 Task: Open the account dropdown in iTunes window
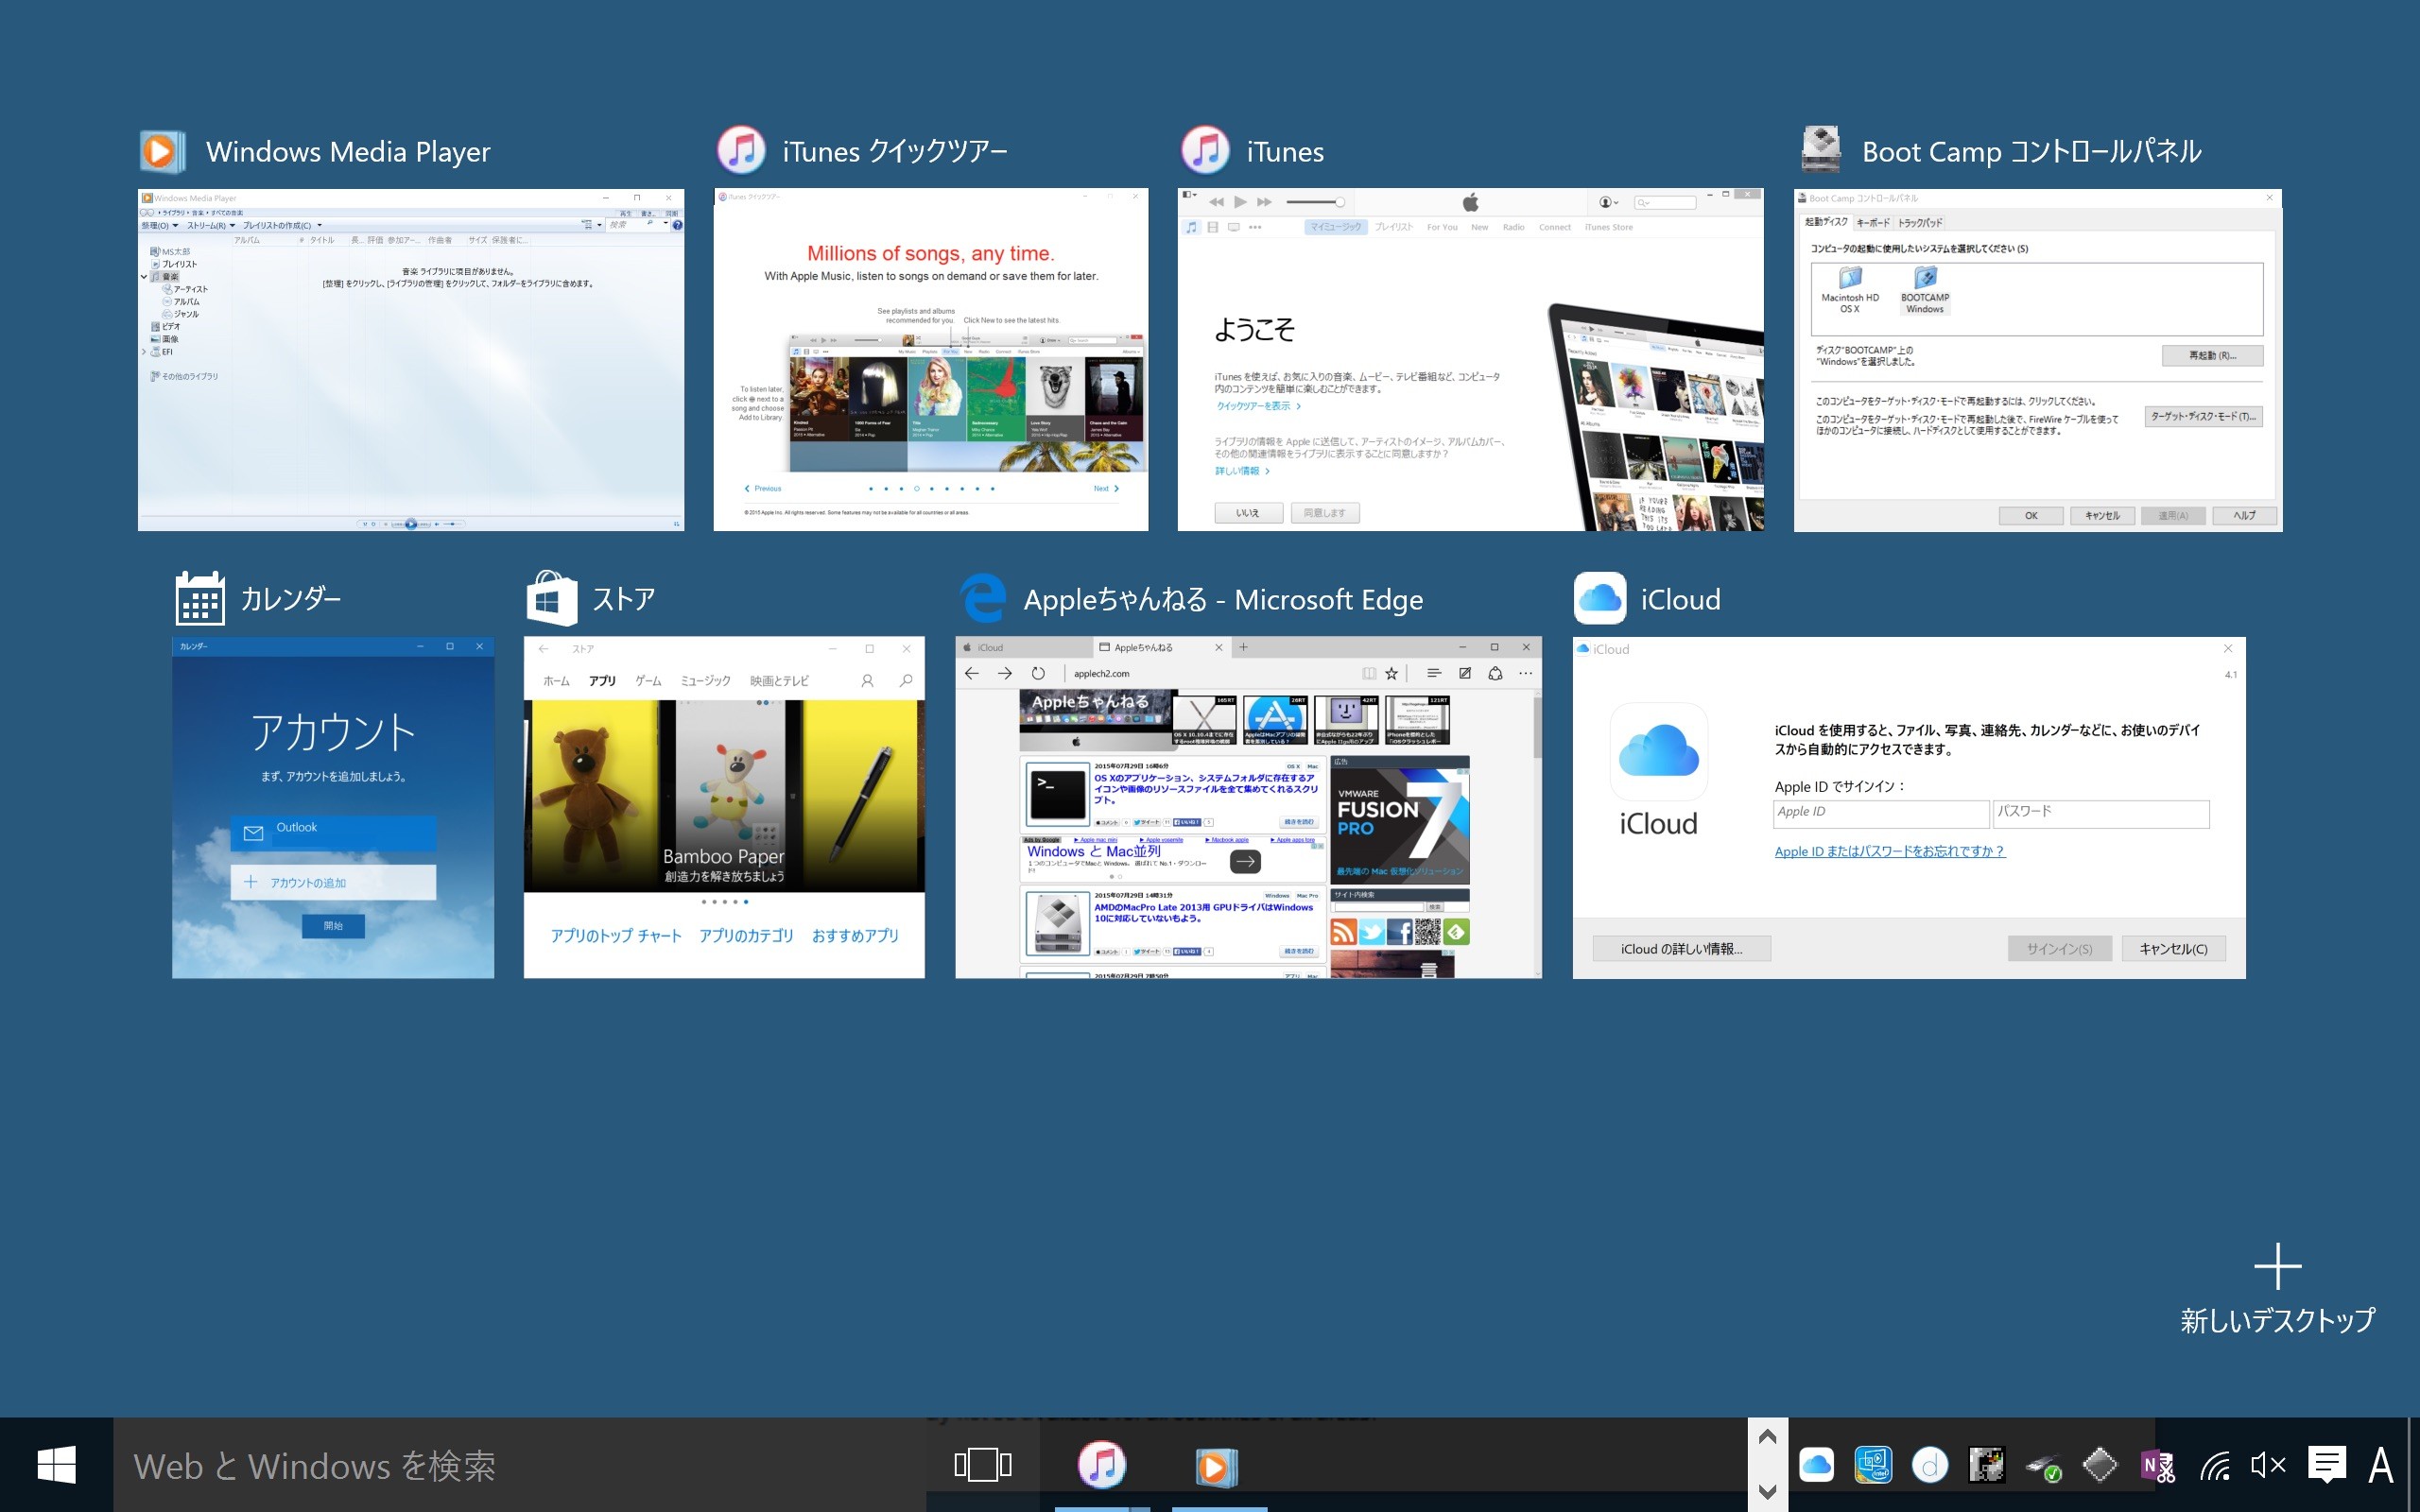pos(1609,202)
